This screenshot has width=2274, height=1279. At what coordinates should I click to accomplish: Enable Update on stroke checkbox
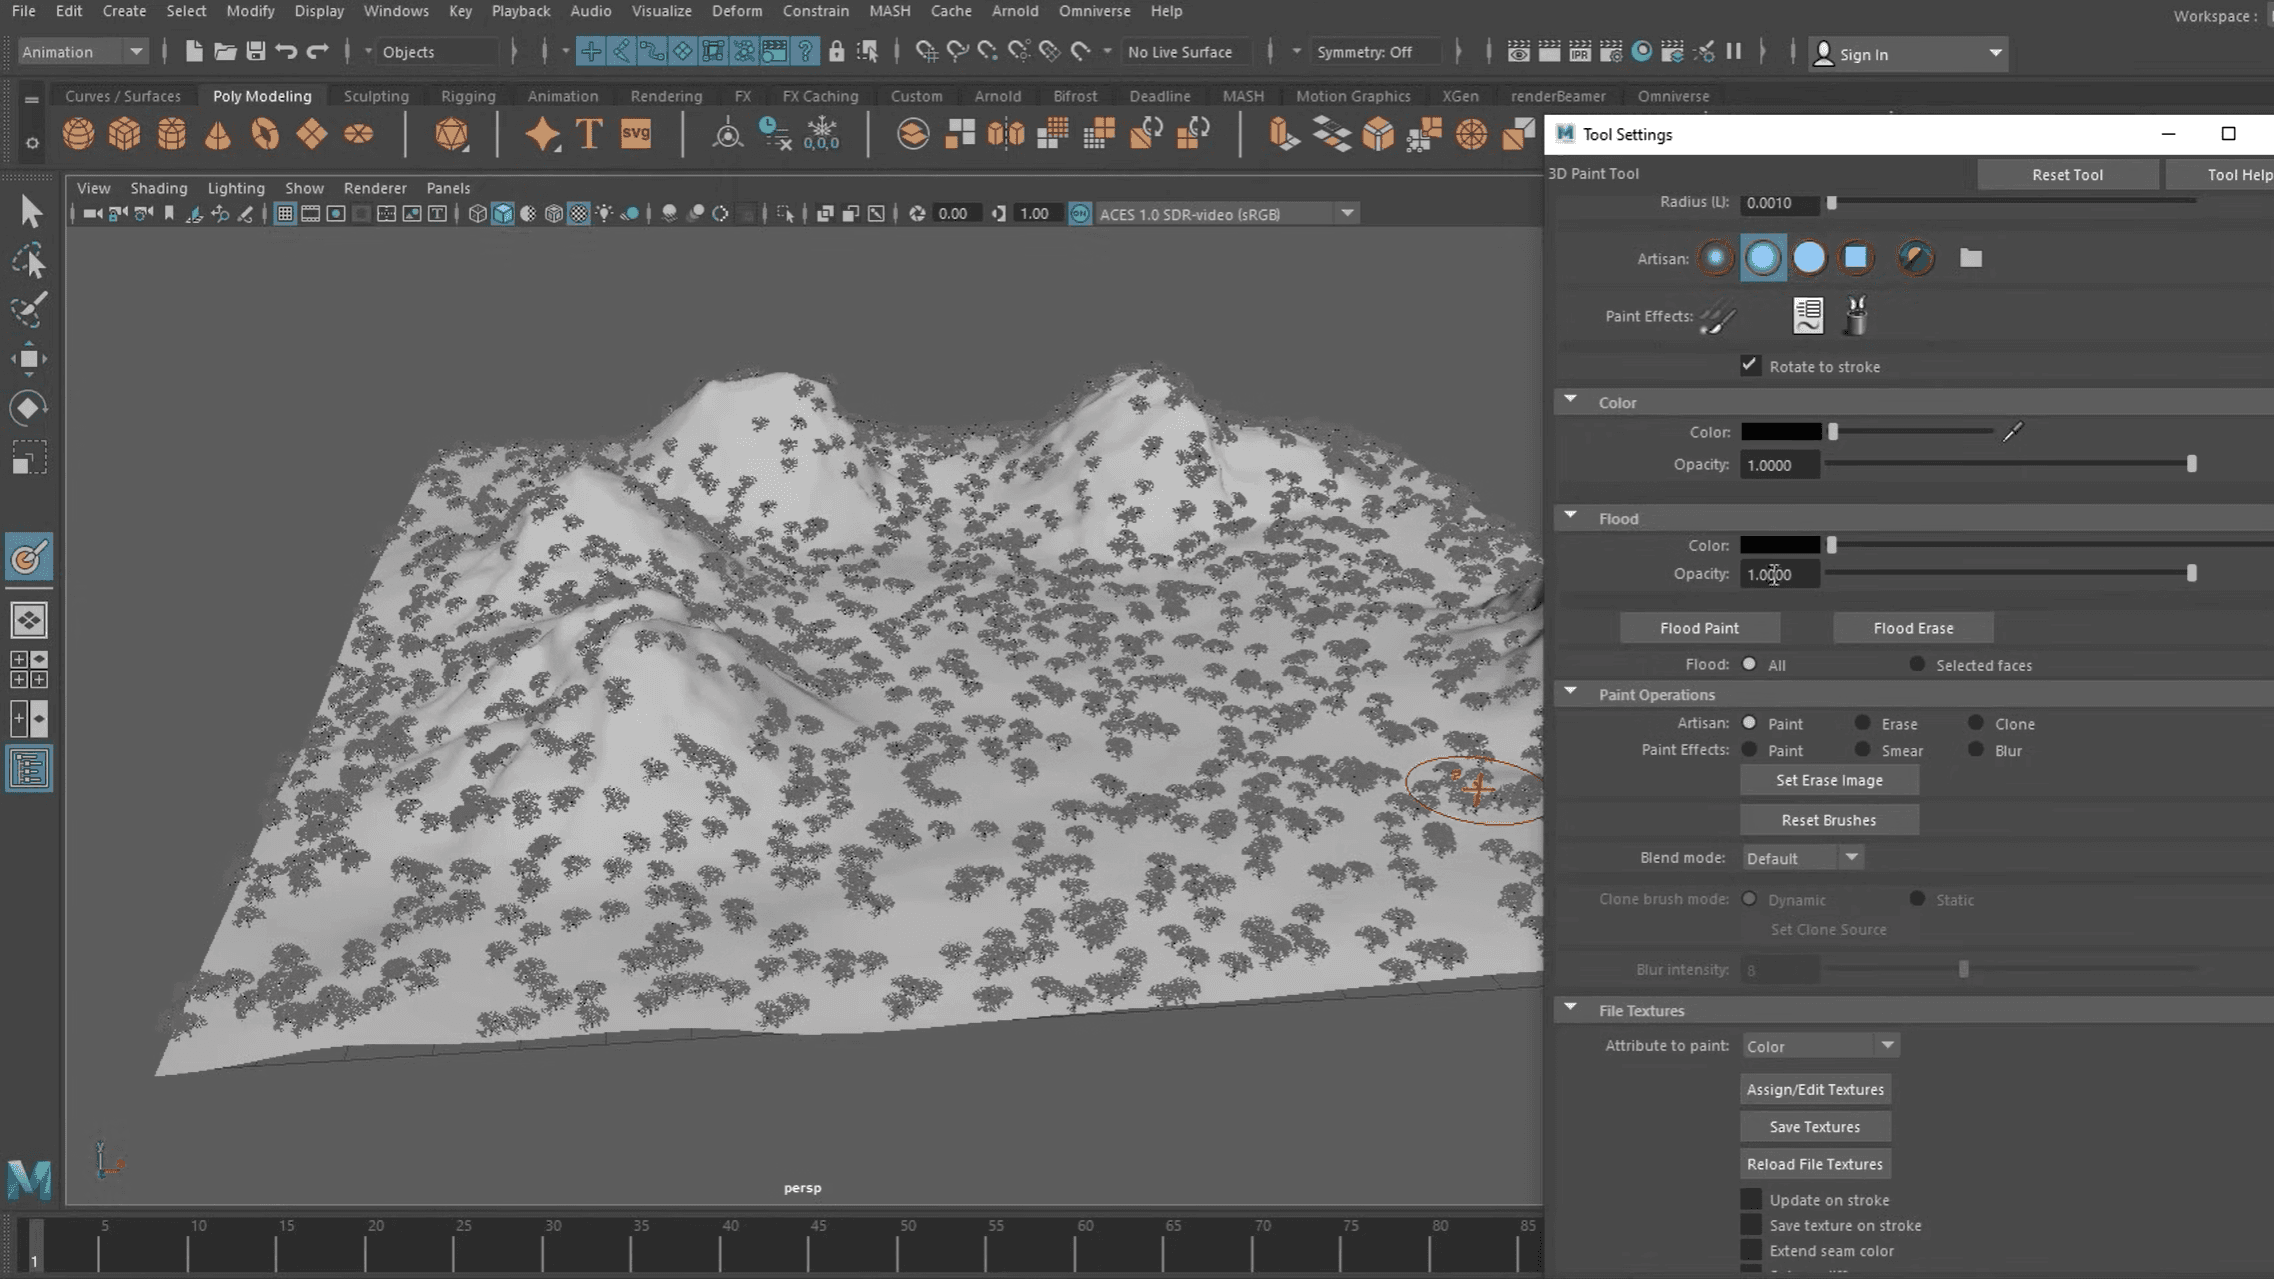click(x=1750, y=1199)
